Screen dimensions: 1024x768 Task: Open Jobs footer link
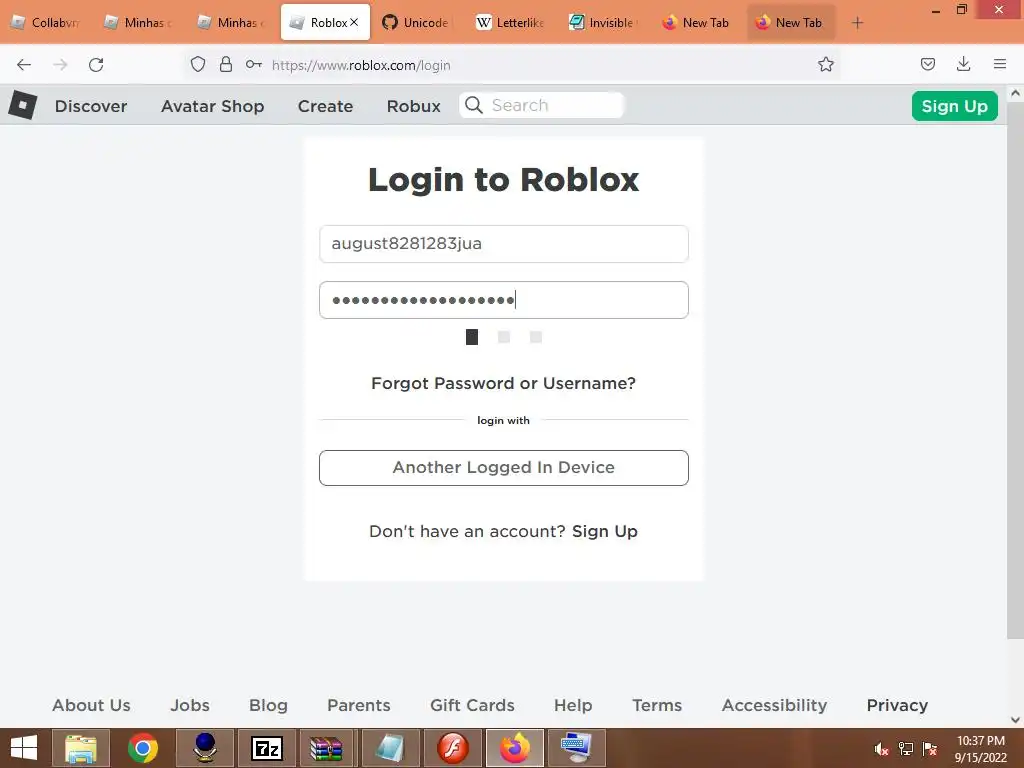tap(190, 705)
